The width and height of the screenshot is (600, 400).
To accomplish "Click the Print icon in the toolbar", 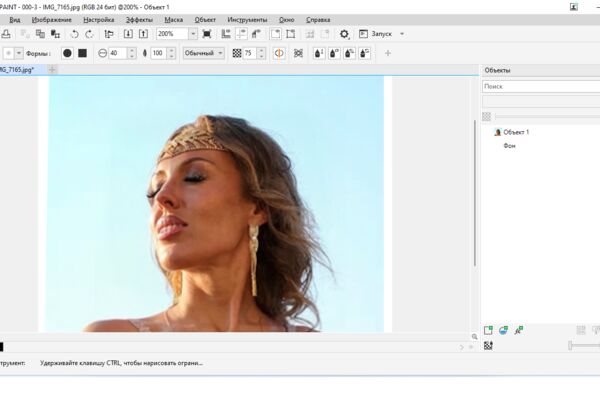I will click(6, 34).
